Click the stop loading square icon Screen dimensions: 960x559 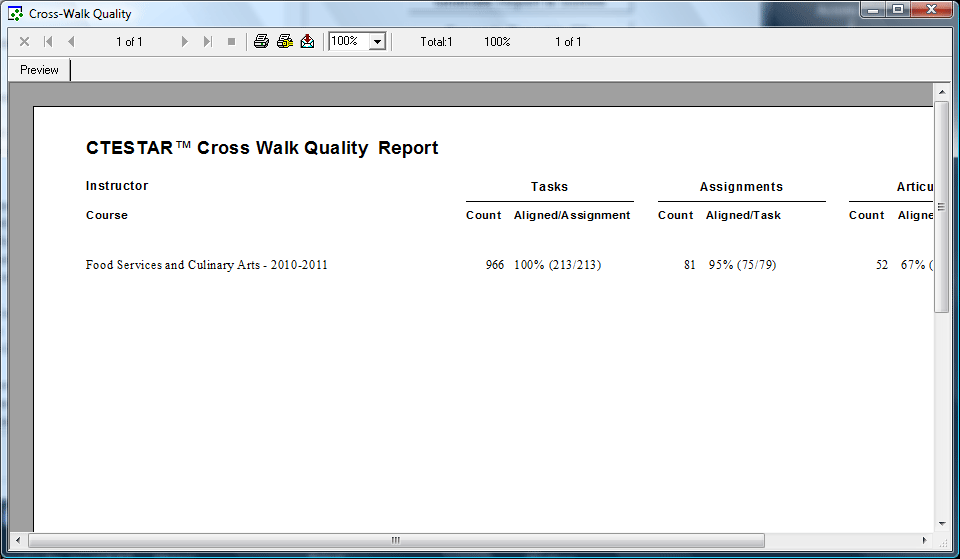coord(231,42)
